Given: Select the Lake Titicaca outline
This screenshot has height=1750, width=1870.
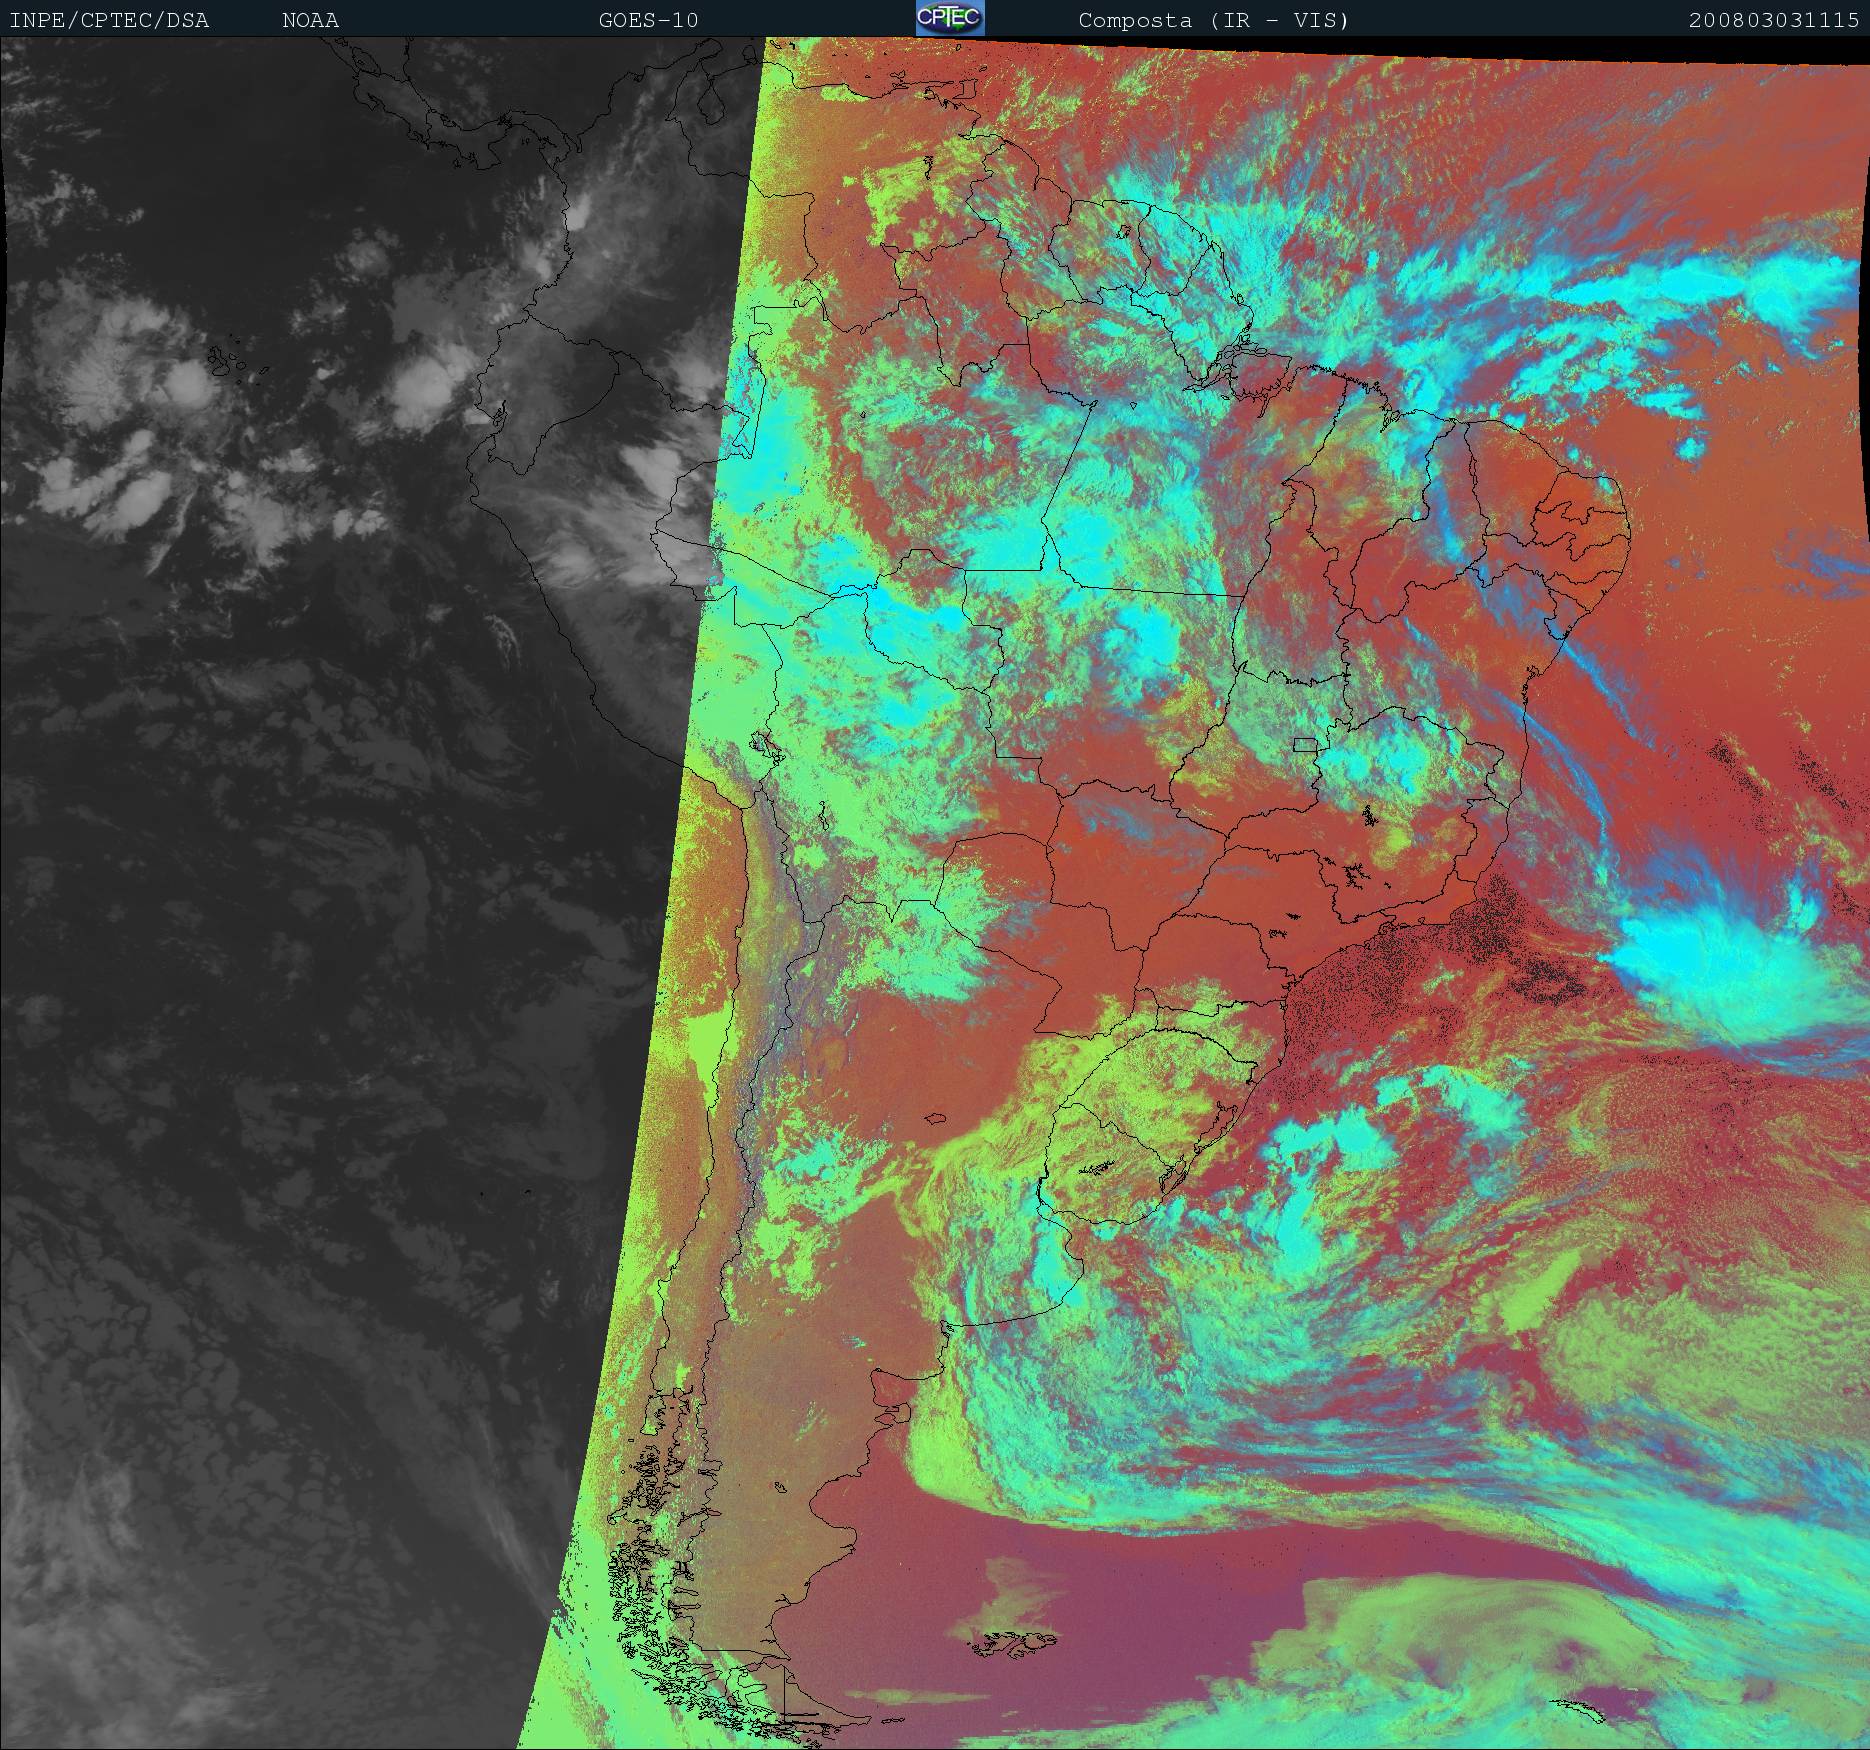Looking at the screenshot, I should 763,745.
